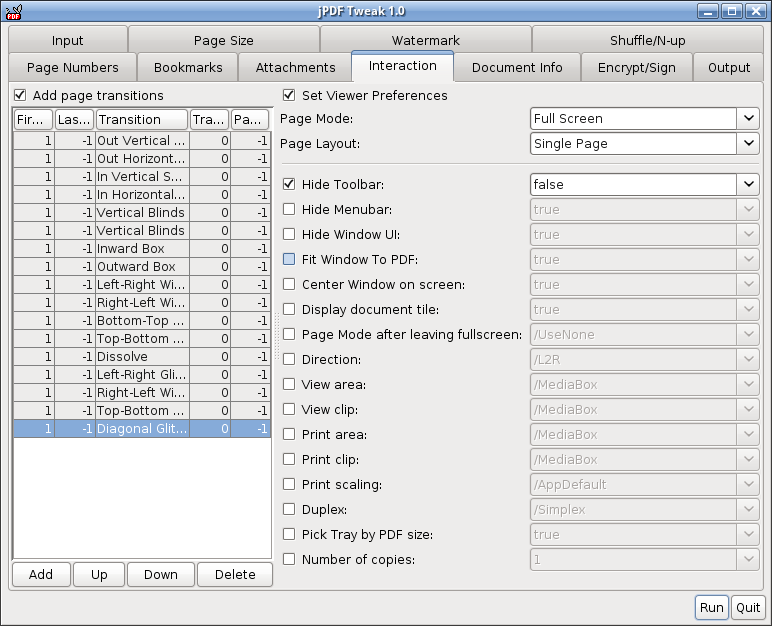Viewport: 772px width, 626px height.
Task: Click the Fir... column header
Action: point(33,119)
